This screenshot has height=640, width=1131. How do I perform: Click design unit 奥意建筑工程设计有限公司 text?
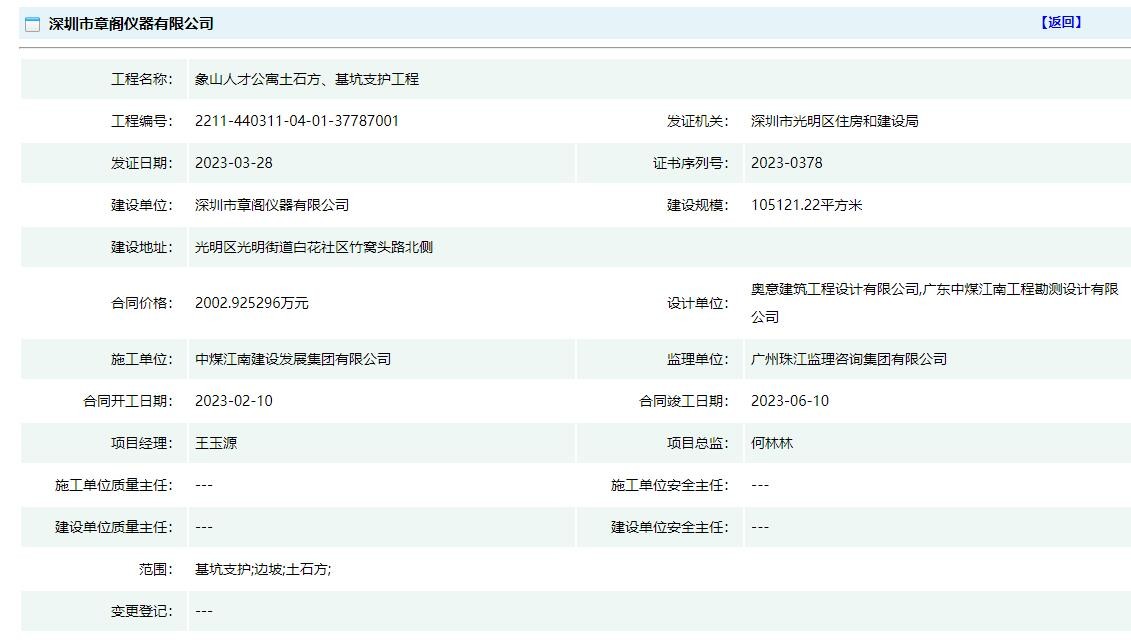834,289
